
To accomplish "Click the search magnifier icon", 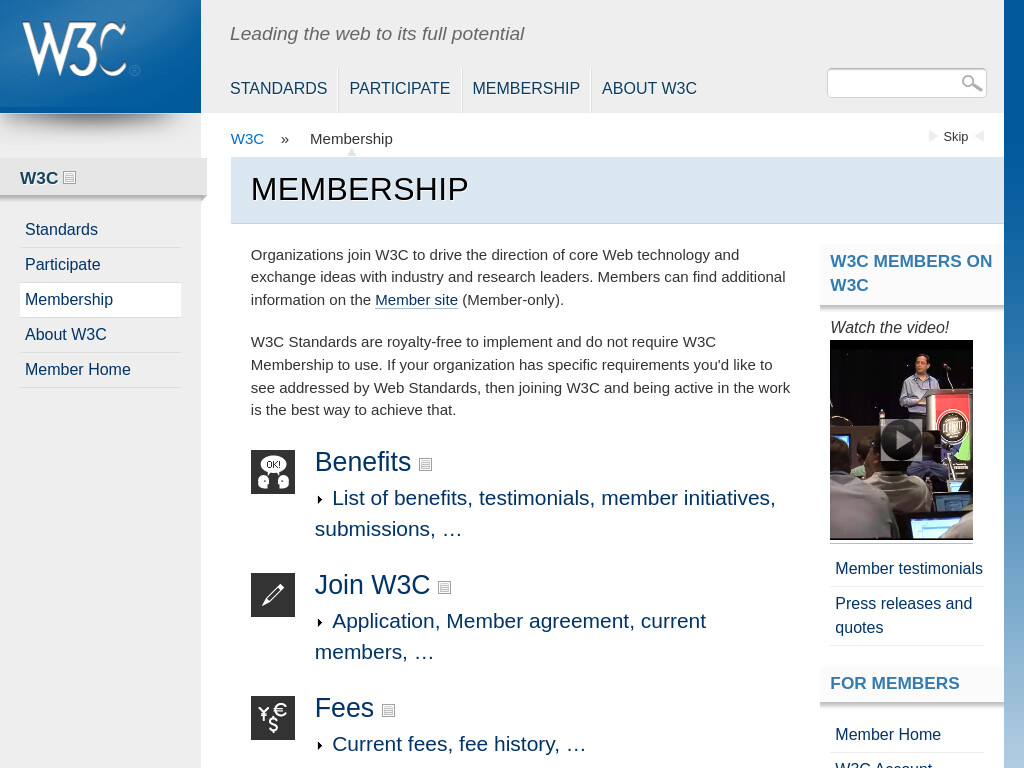I will 971,83.
